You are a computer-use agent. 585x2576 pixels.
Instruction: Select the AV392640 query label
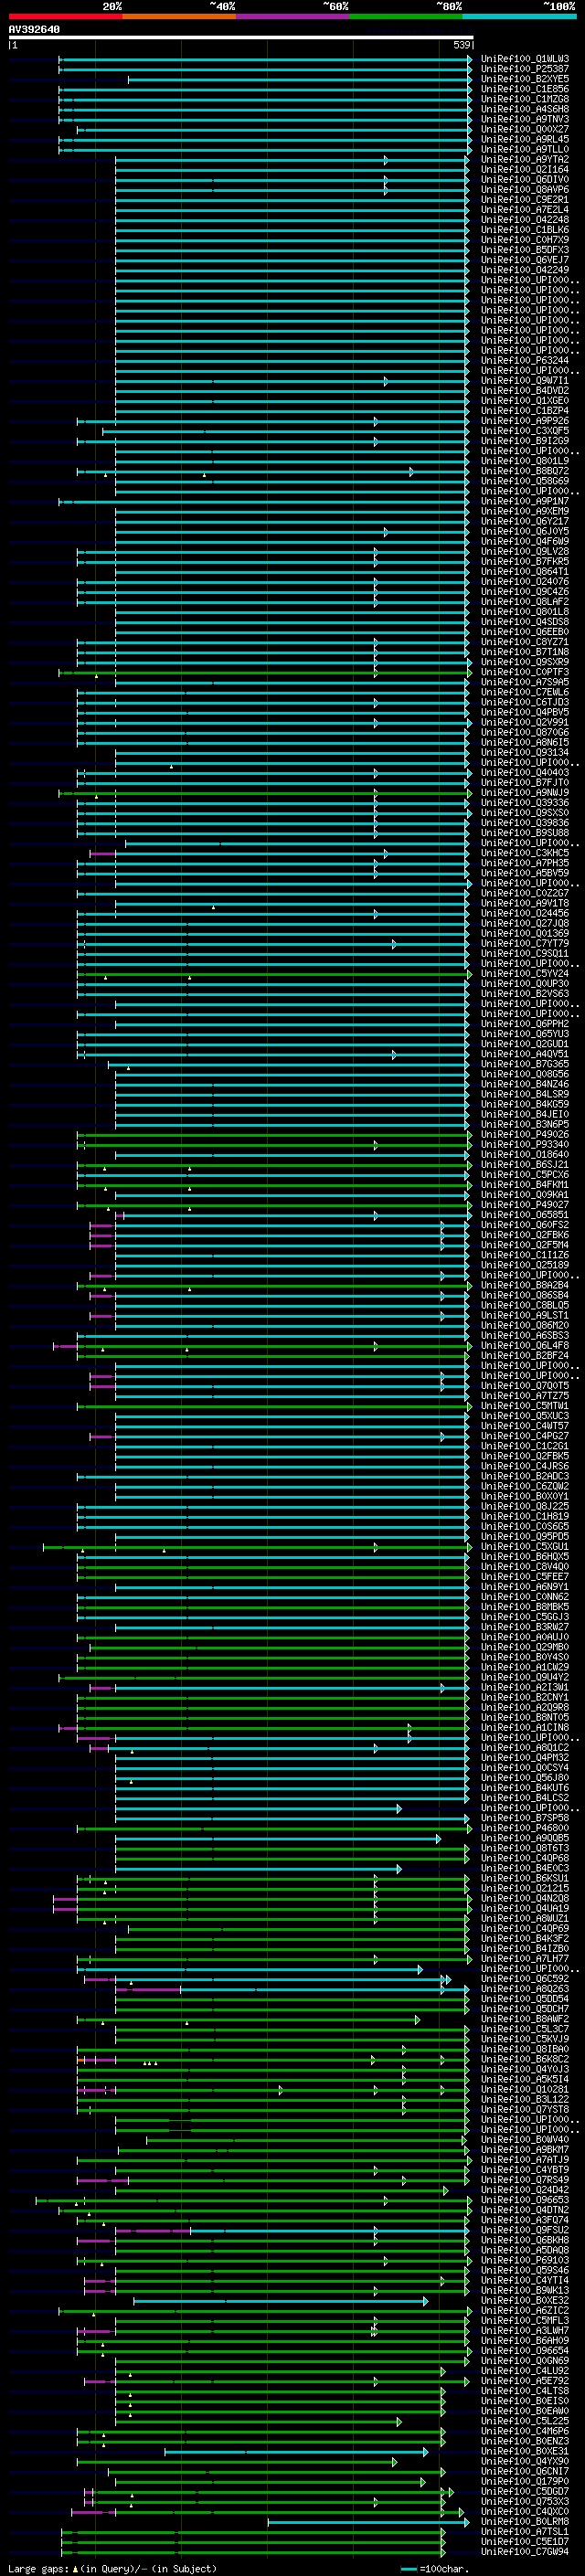[34, 30]
